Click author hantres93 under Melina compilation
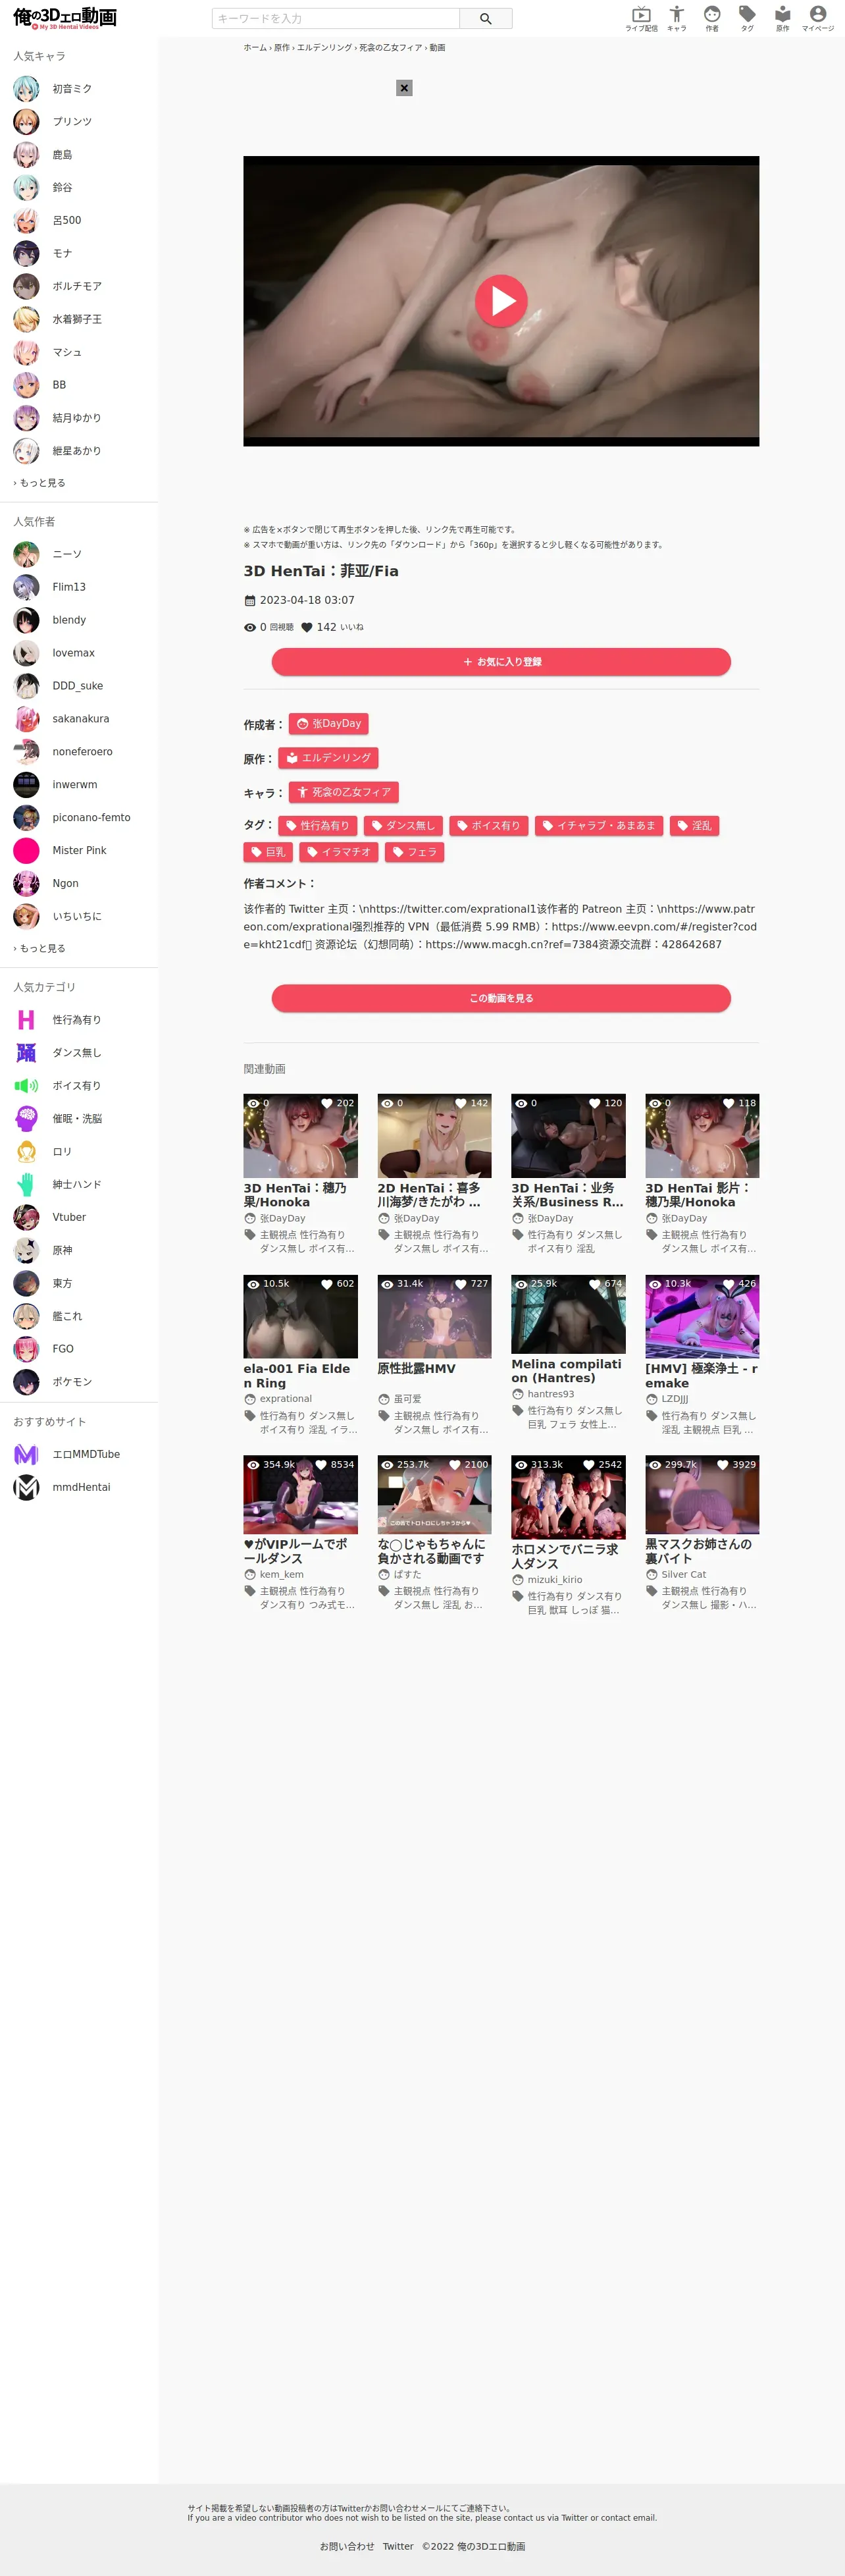Image resolution: width=845 pixels, height=2576 pixels. pos(550,1394)
